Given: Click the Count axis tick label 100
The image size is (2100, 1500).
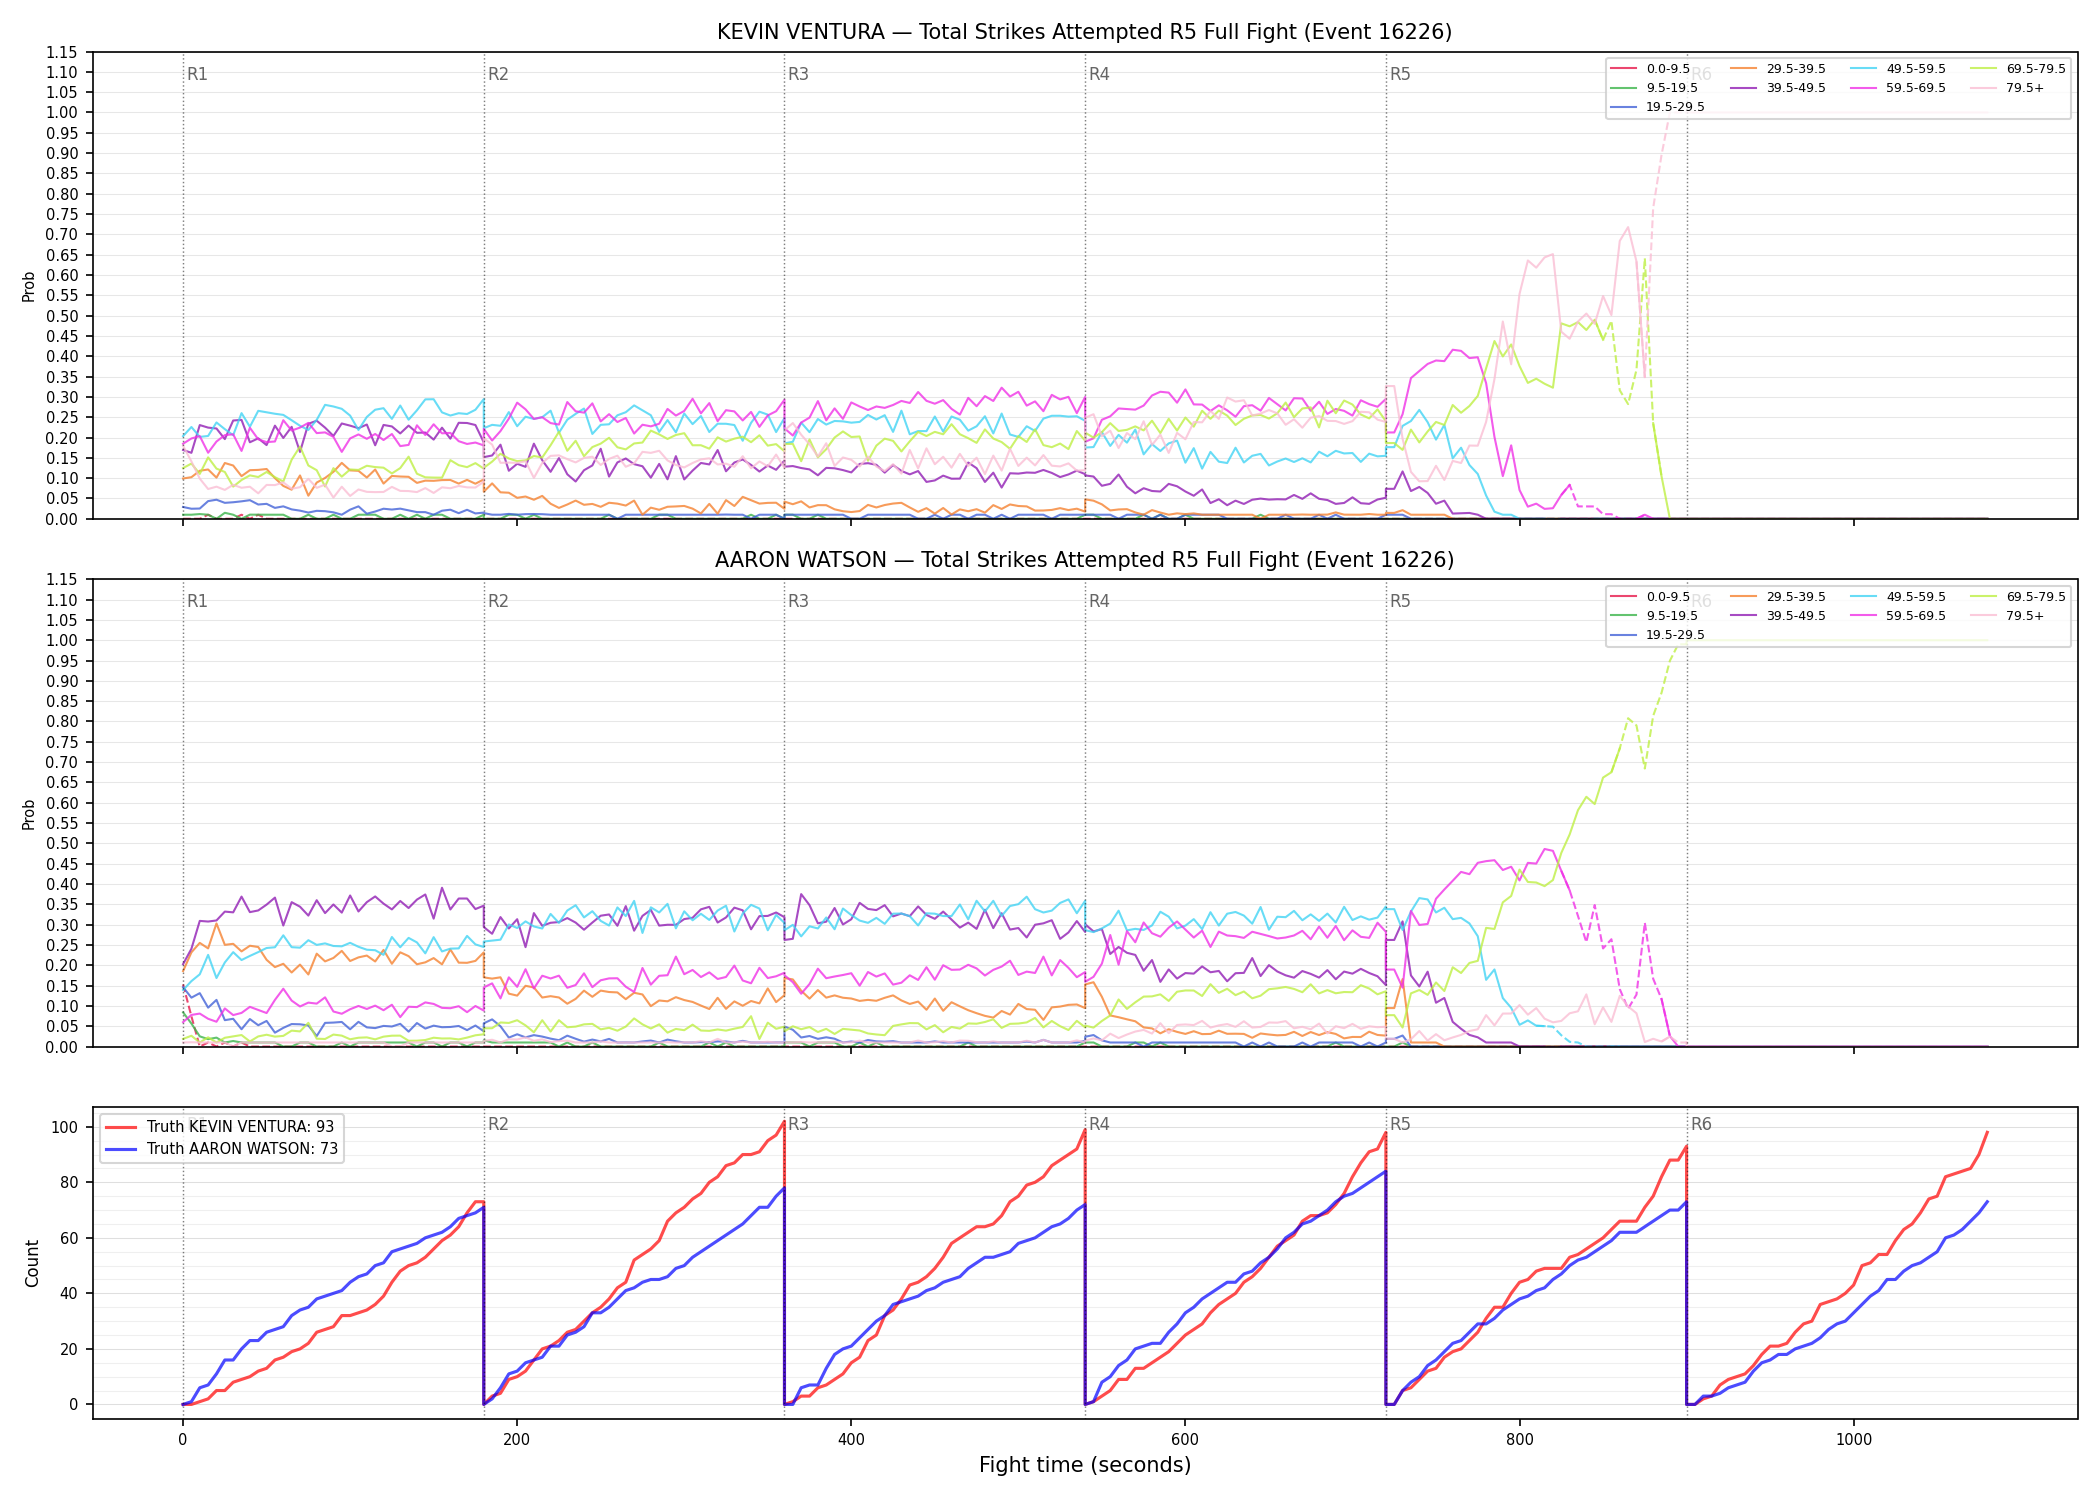Looking at the screenshot, I should (65, 1127).
